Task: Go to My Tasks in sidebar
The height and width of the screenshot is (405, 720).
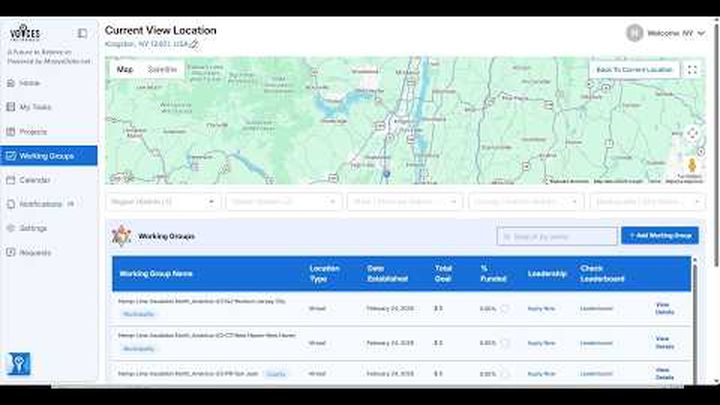Action: coord(35,107)
